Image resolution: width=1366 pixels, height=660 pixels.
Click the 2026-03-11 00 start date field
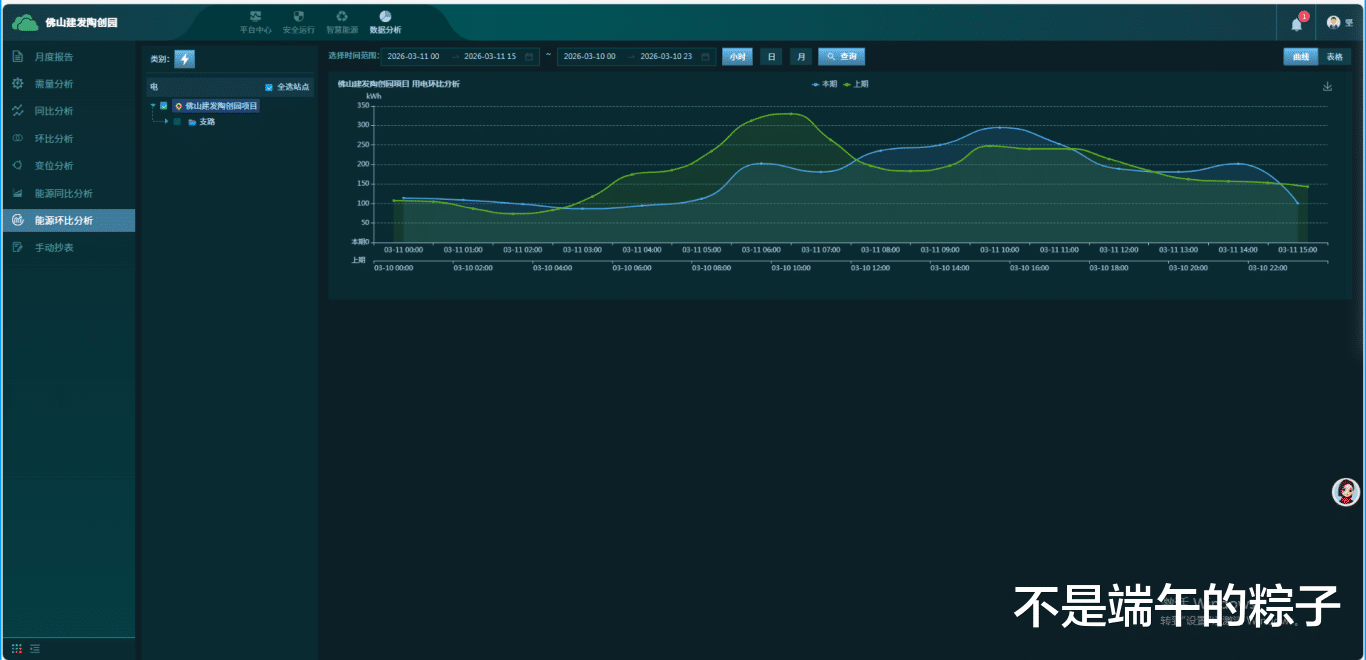tap(414, 57)
